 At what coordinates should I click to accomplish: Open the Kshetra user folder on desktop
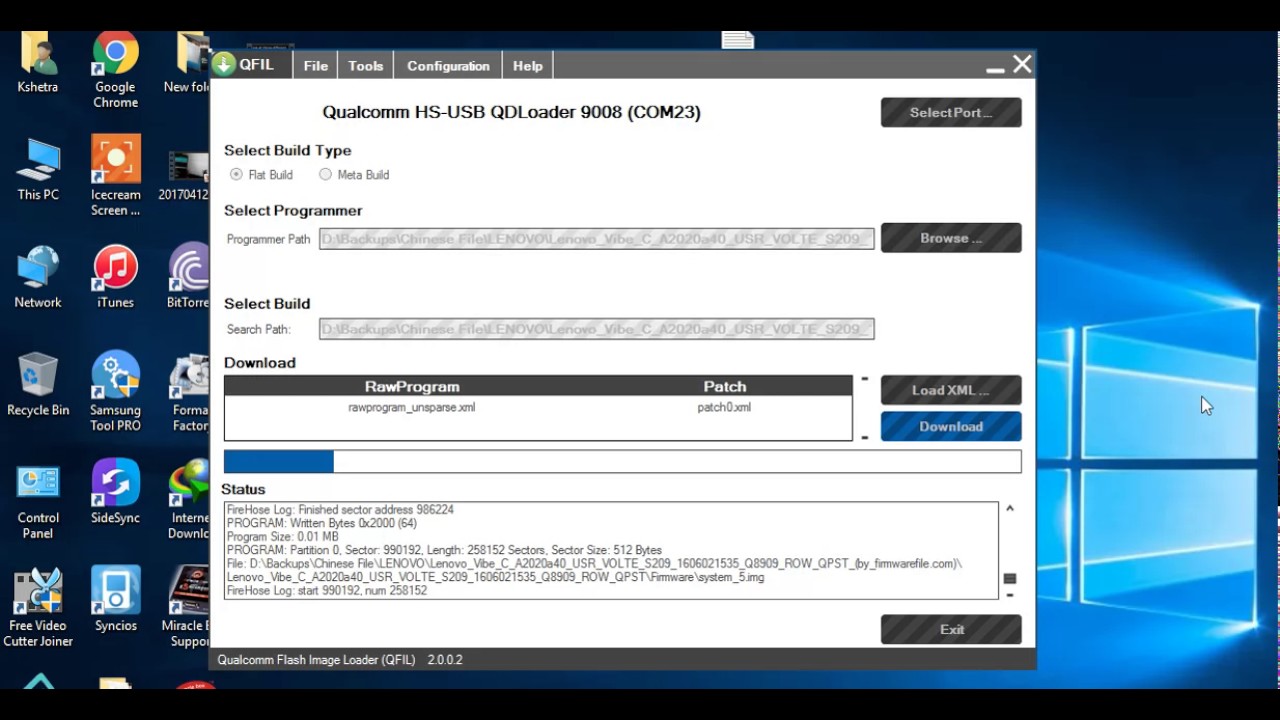point(38,63)
